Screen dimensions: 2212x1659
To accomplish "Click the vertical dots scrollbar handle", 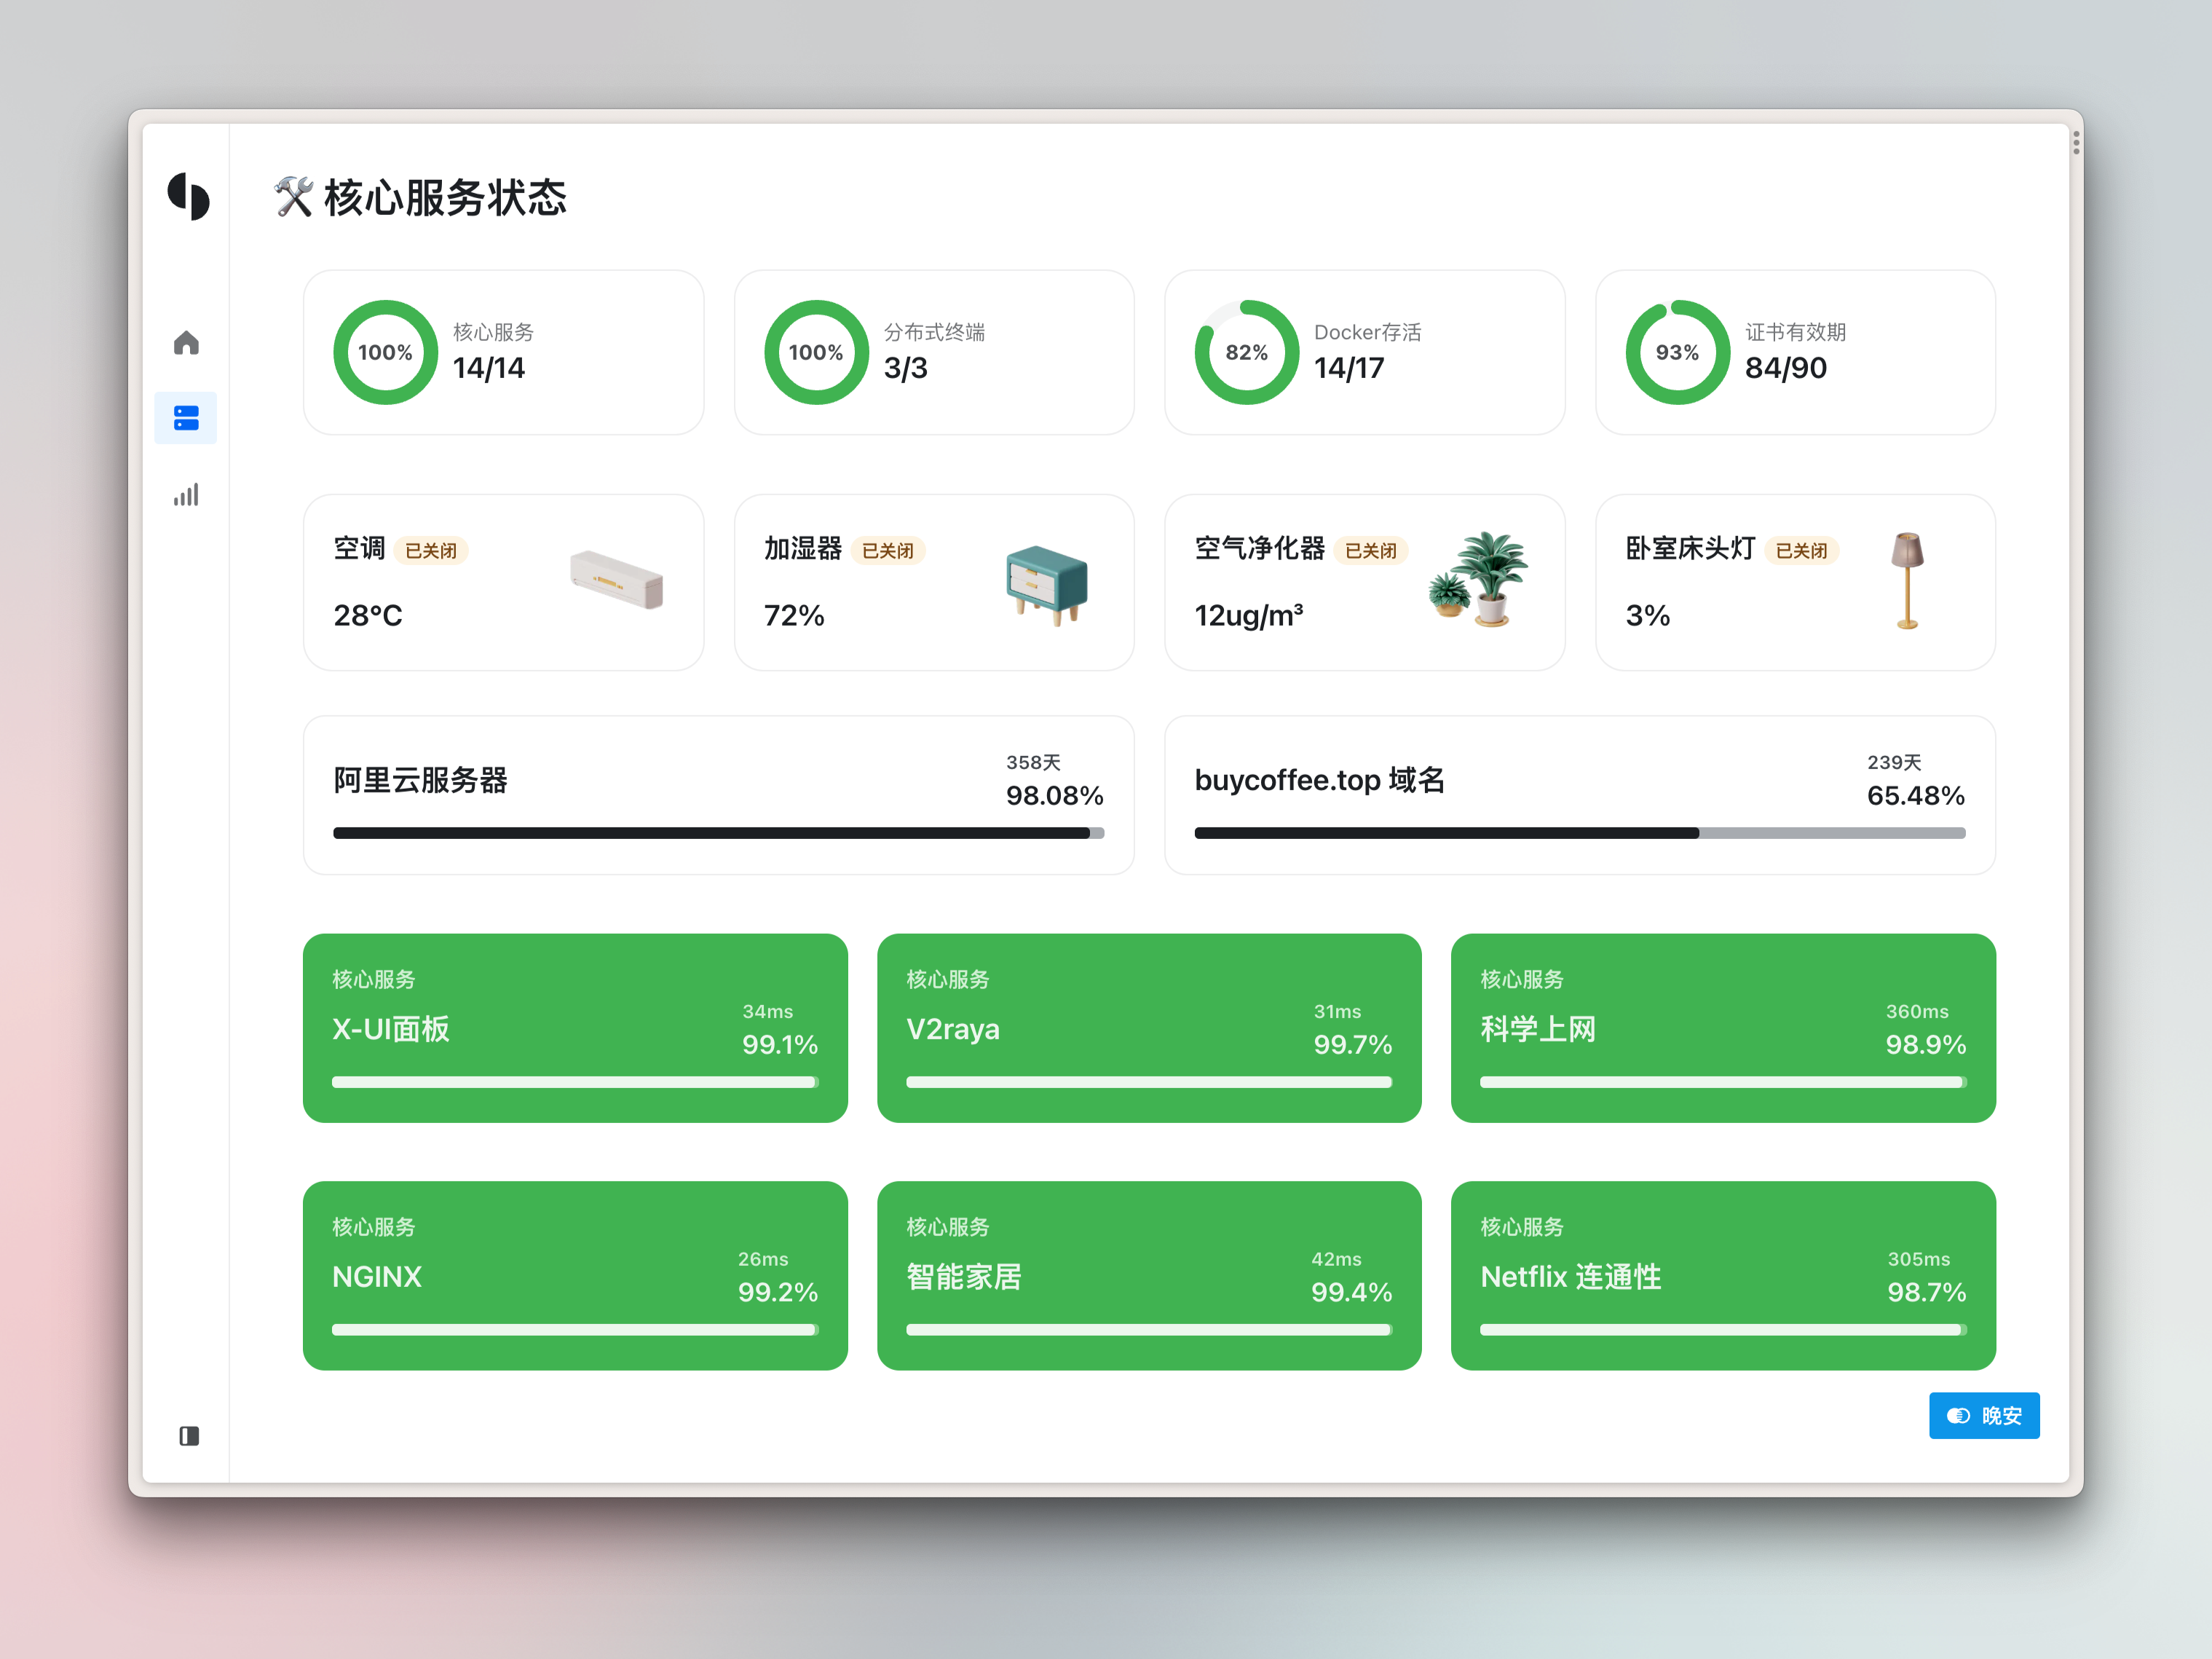I will (2076, 144).
